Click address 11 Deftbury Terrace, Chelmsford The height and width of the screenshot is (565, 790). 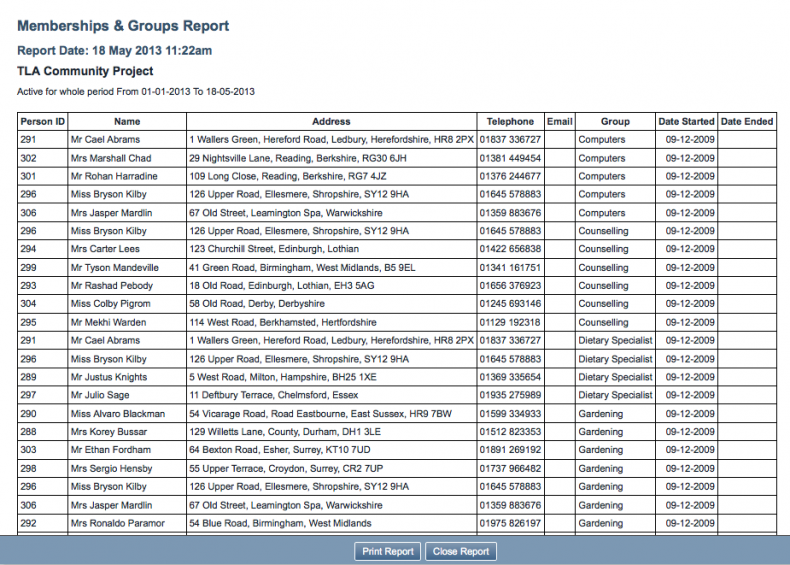pos(274,395)
